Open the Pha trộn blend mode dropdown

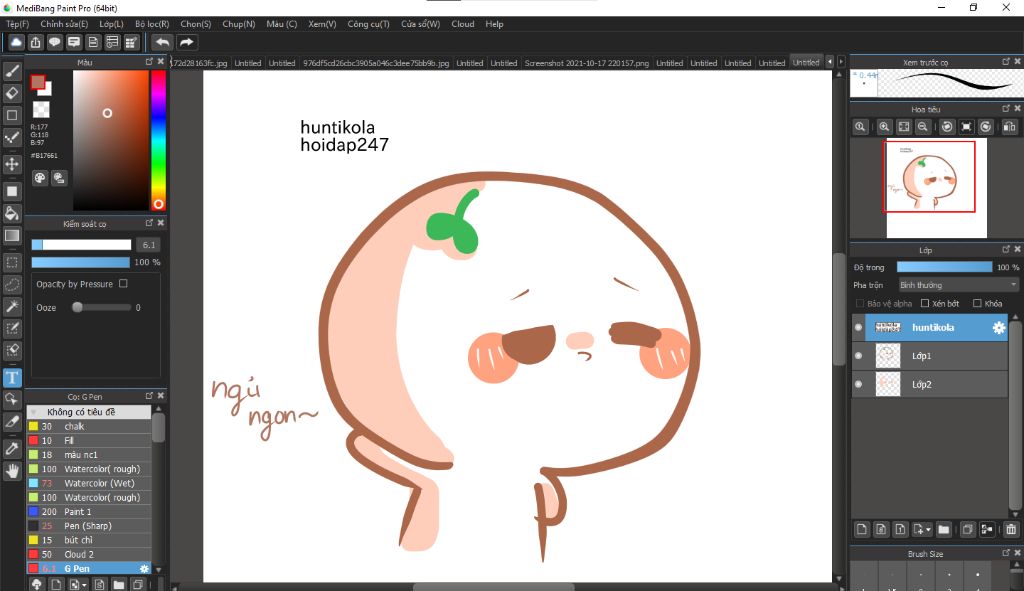[958, 285]
